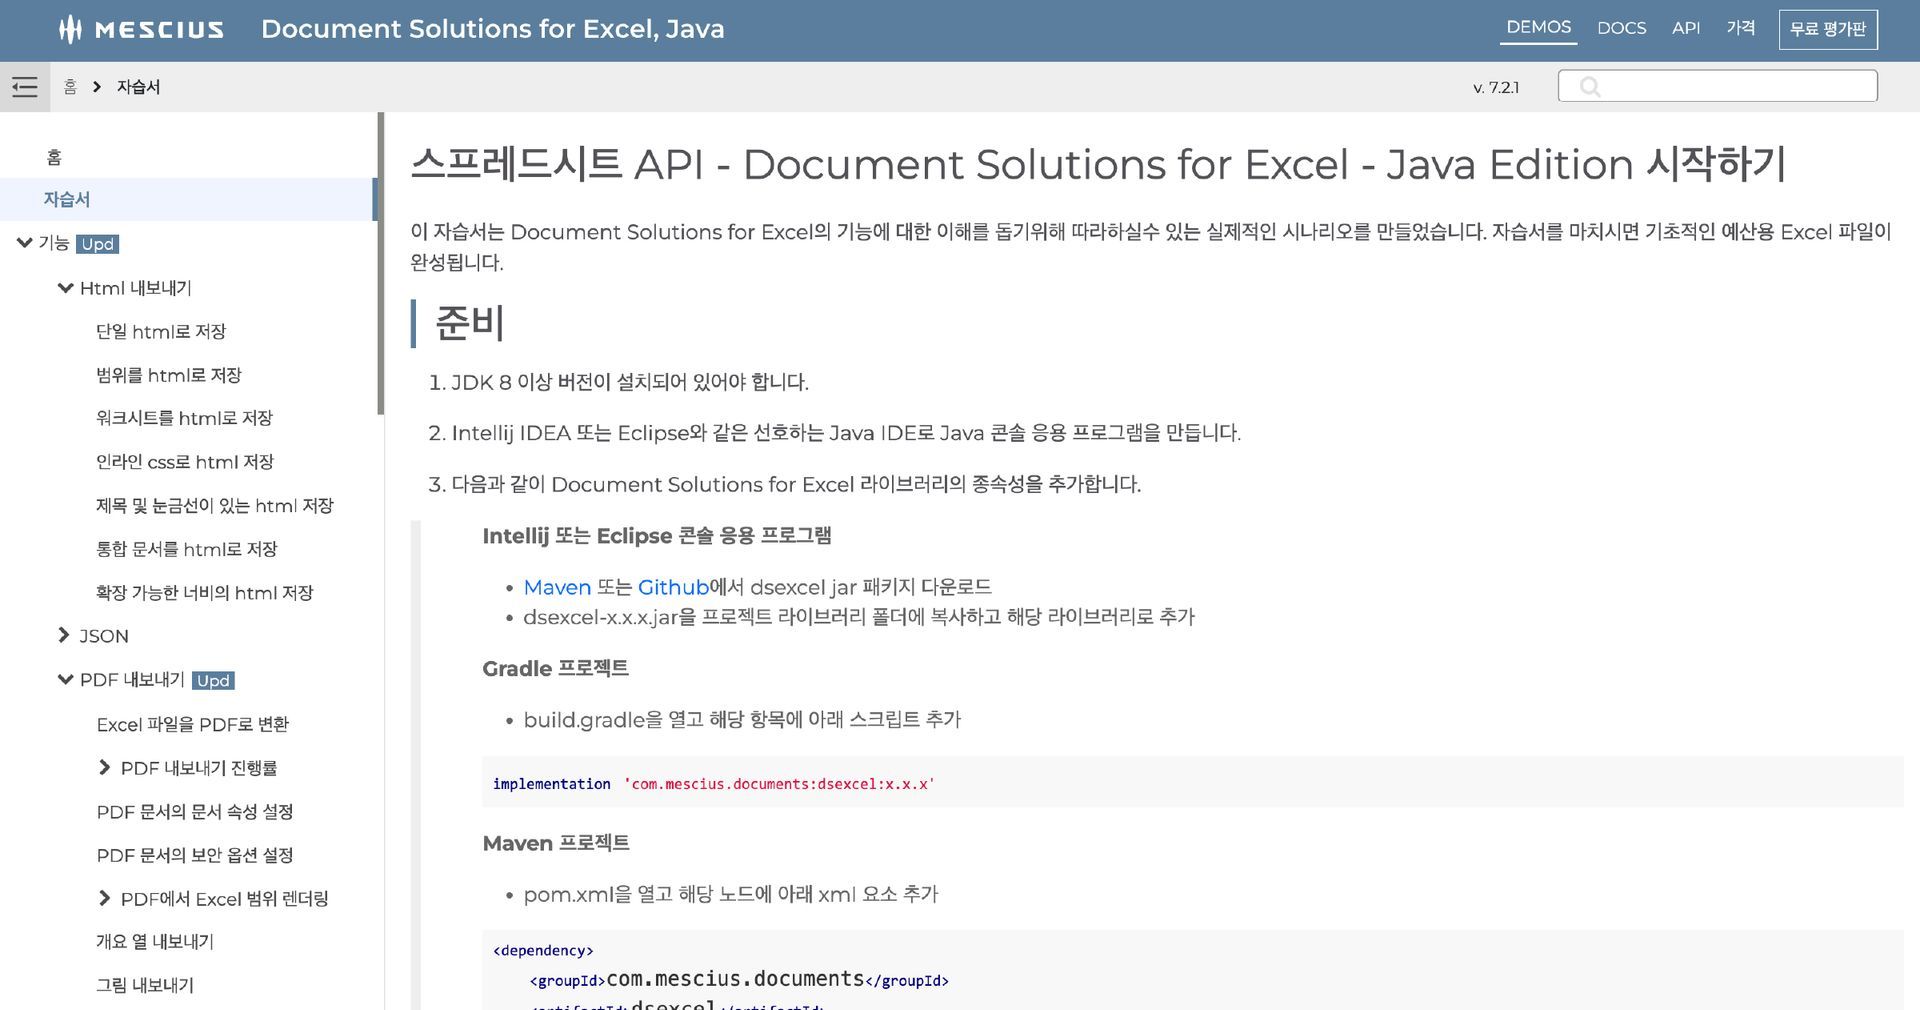1920x1010 pixels.
Task: Open PDF 문서의 보안 옵션 설정
Action: 195,855
